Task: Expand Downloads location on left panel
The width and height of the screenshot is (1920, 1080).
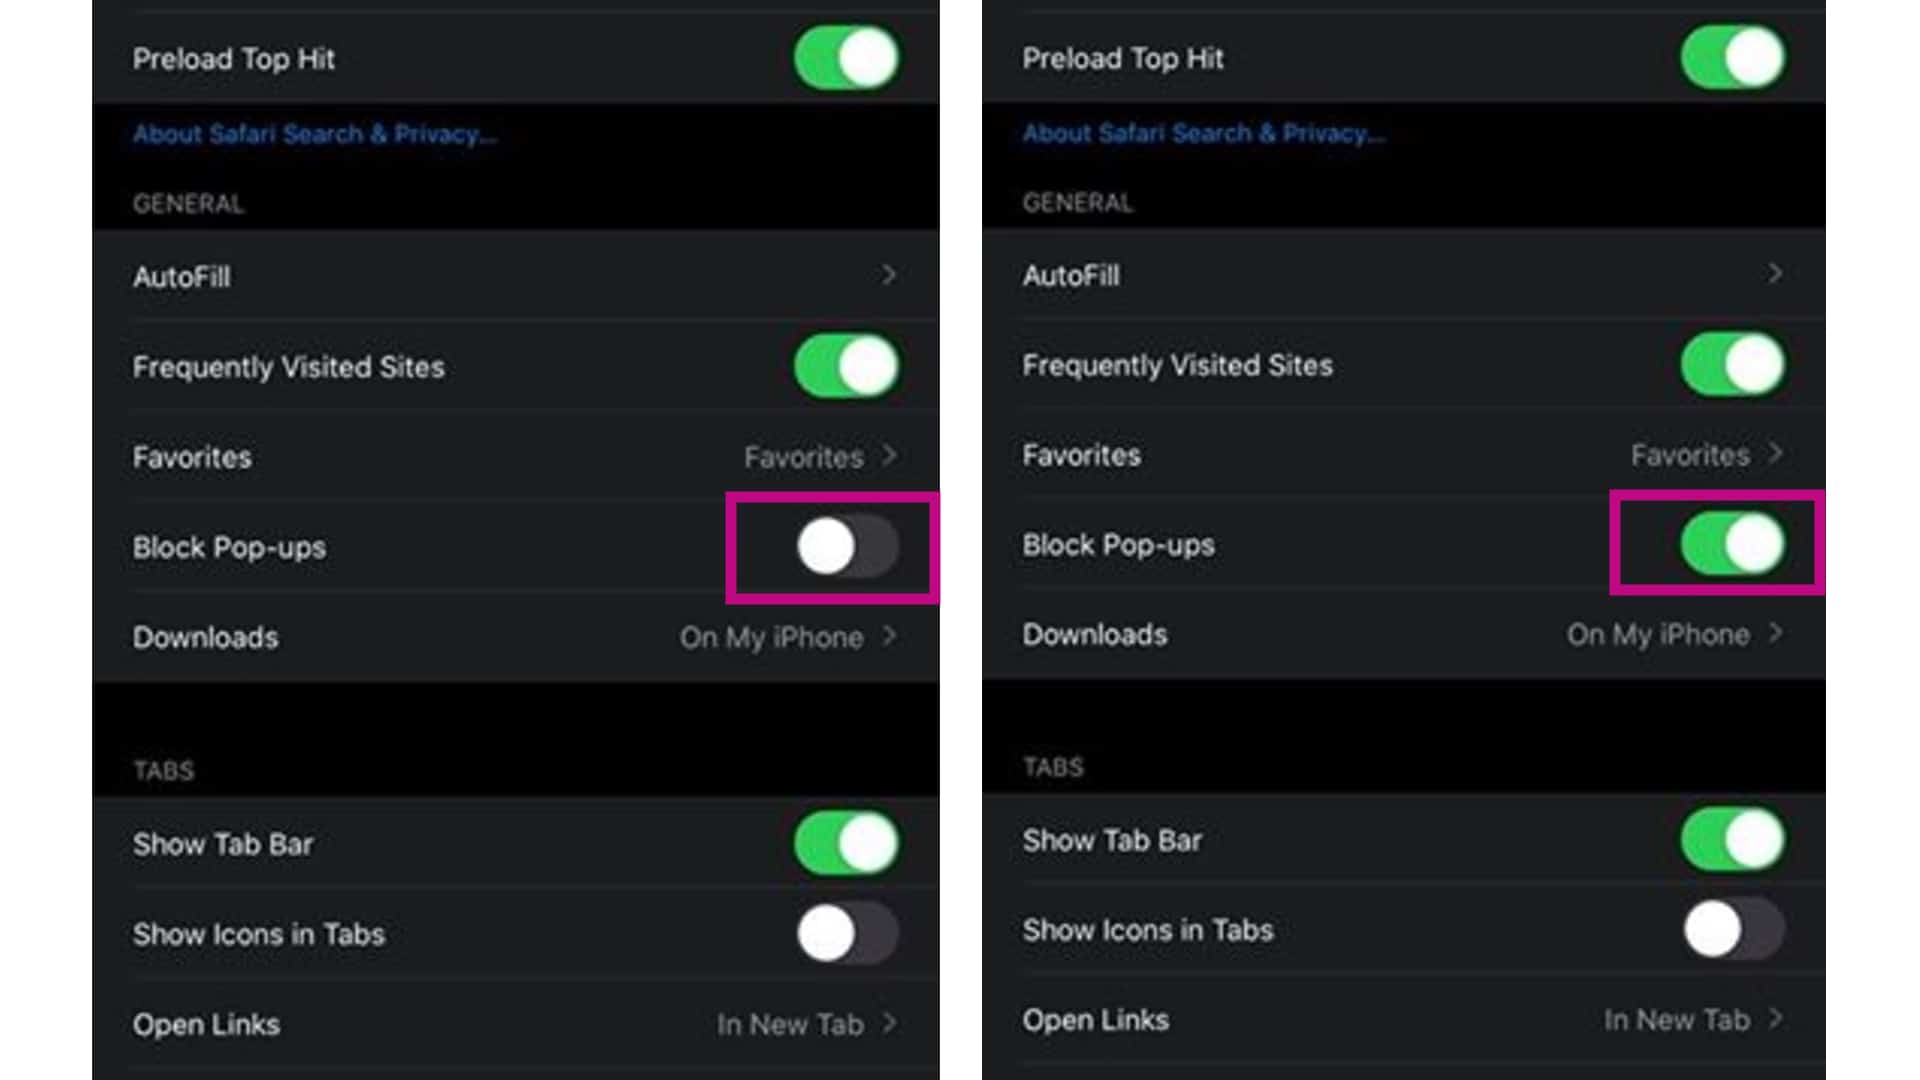Action: pos(890,636)
